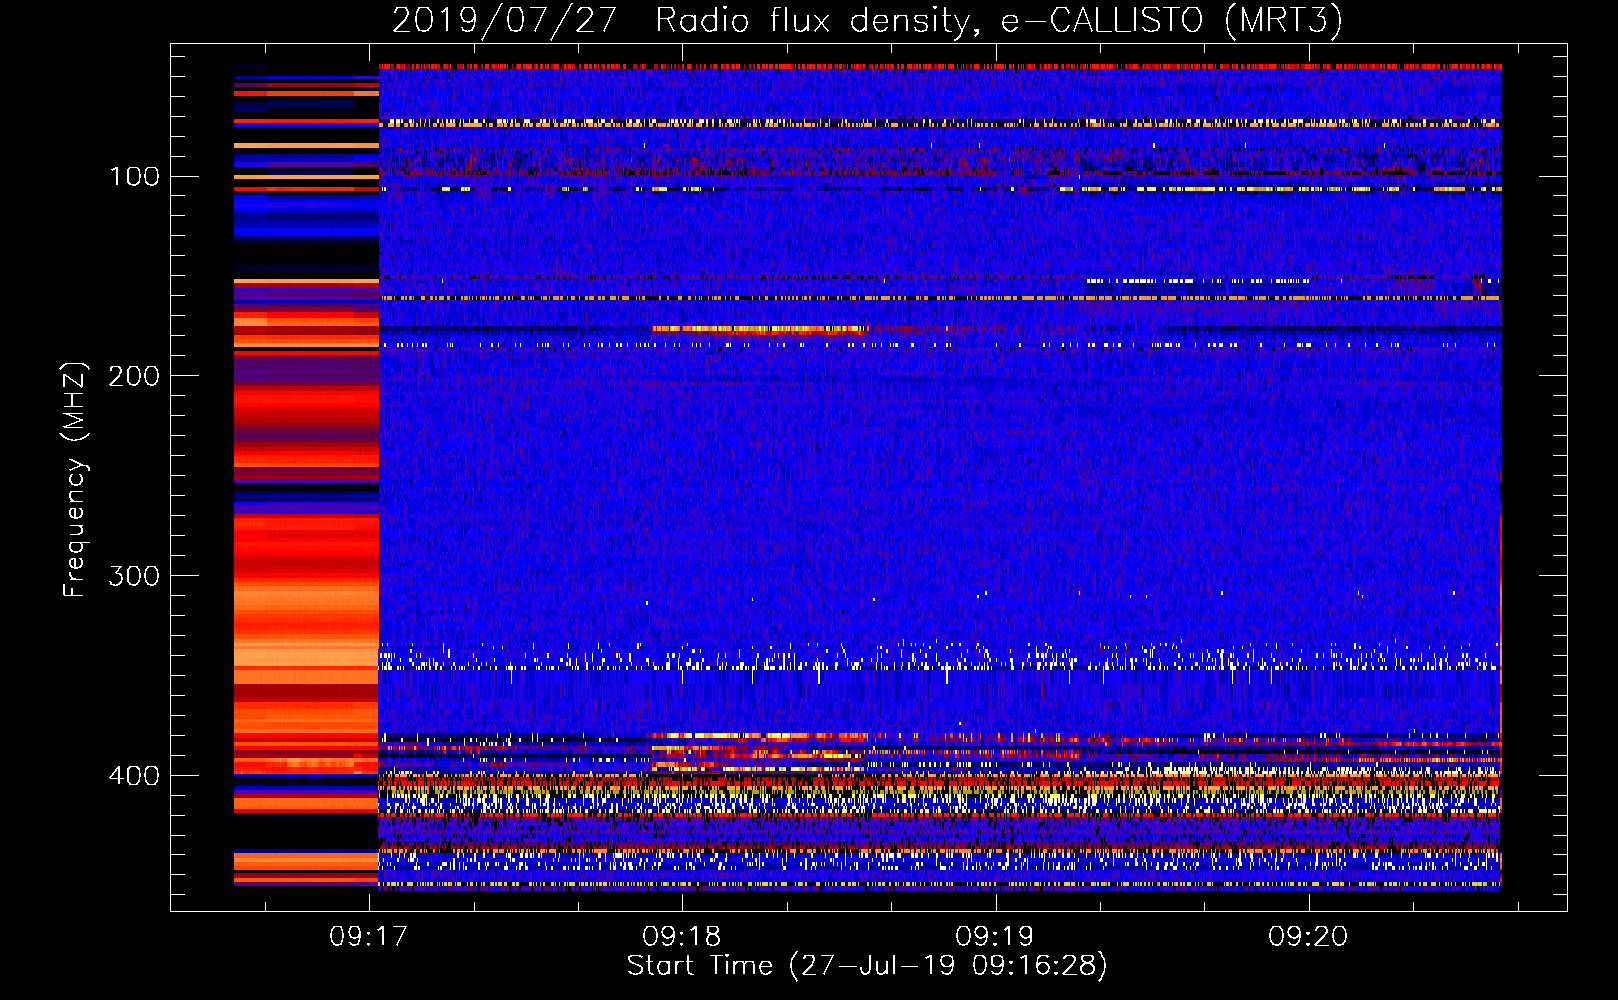Click the 300 frequency tick label
1618x1000 pixels.
134,576
